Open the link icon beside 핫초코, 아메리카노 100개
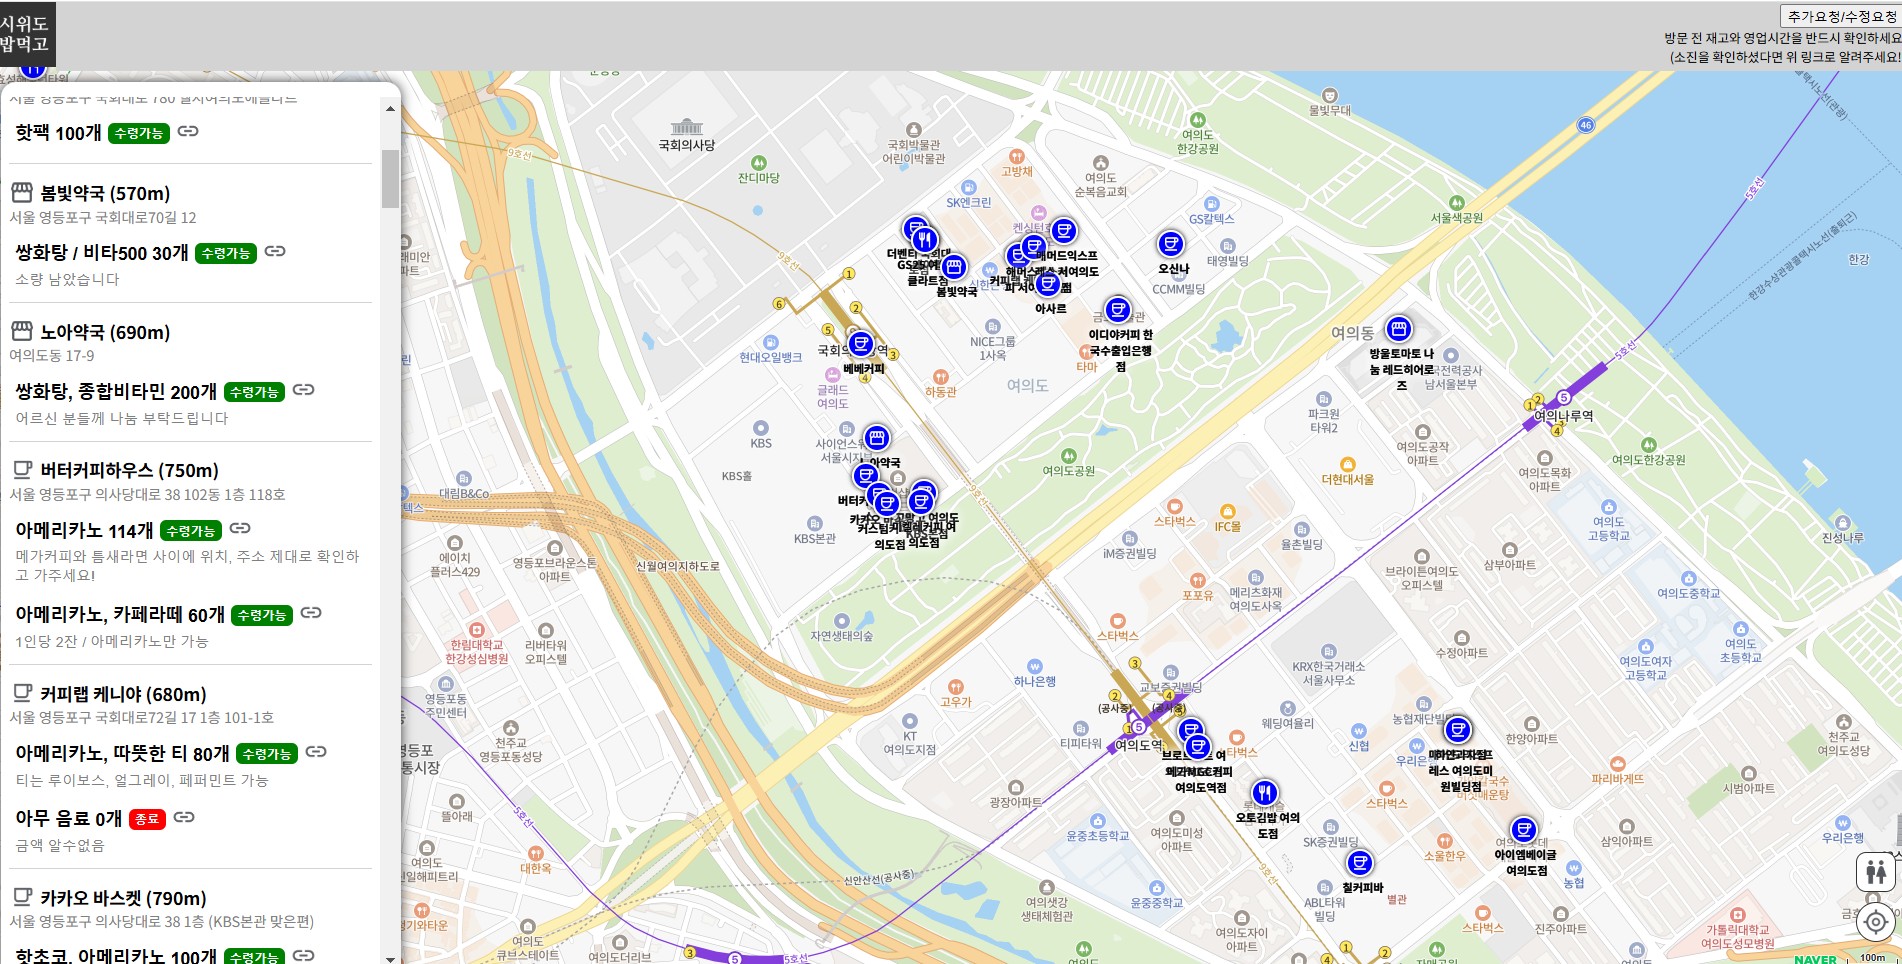 point(304,955)
